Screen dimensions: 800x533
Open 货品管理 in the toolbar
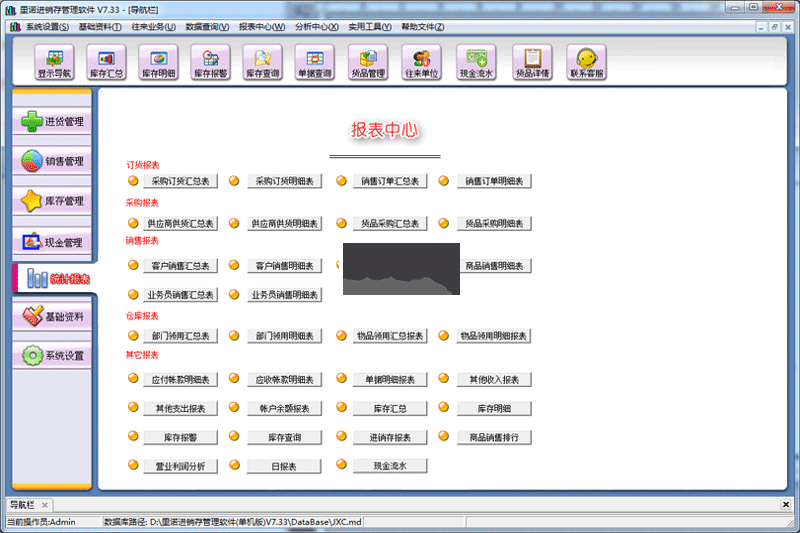368,62
